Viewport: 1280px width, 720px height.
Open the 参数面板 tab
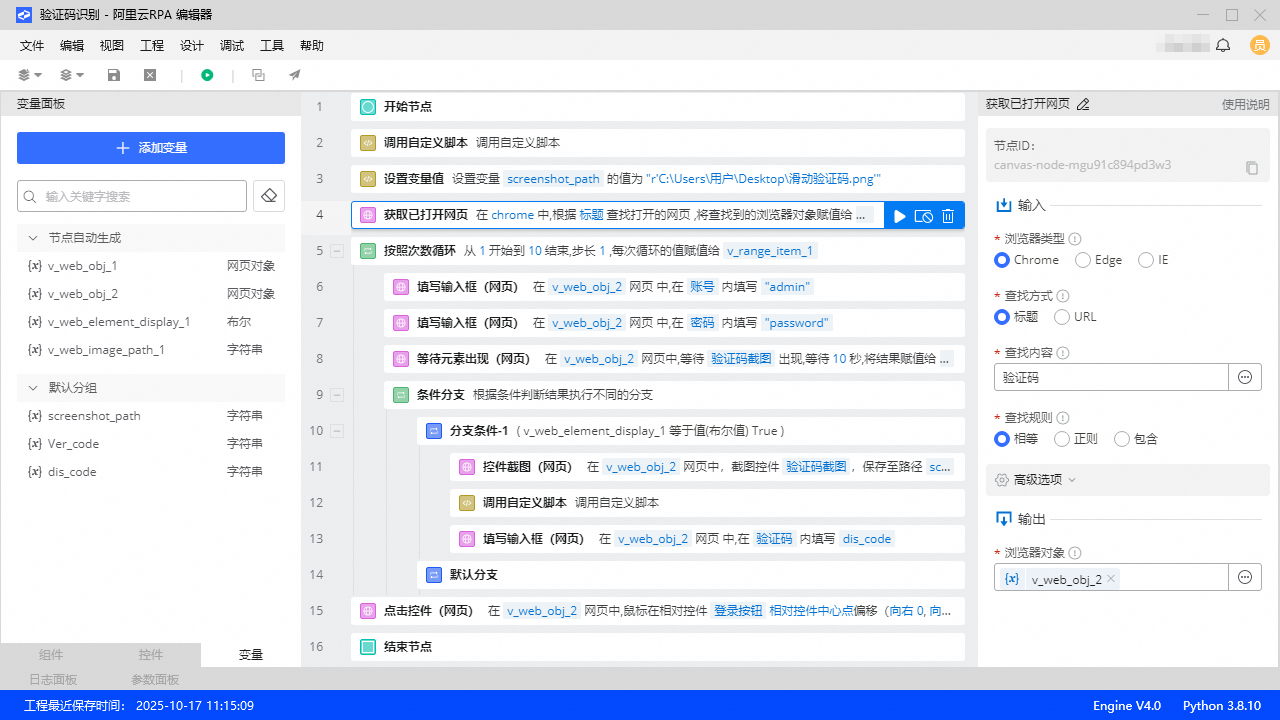click(x=155, y=680)
